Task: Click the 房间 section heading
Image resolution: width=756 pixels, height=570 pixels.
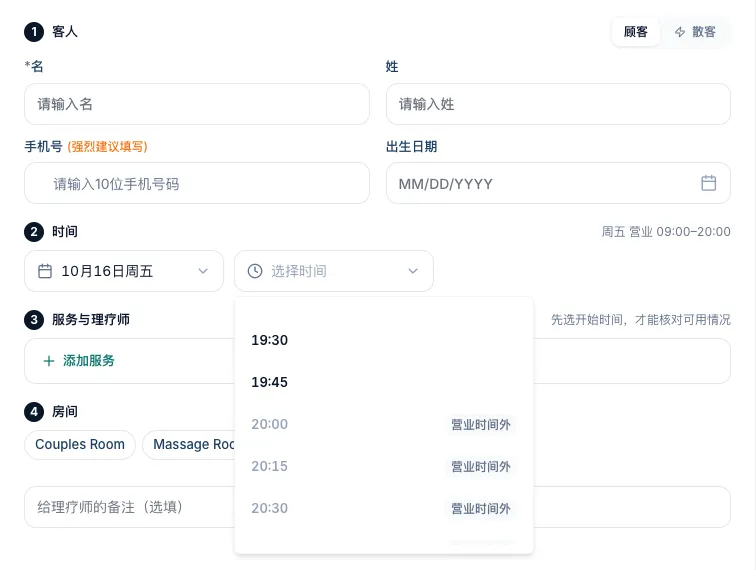Action: pyautogui.click(x=65, y=411)
